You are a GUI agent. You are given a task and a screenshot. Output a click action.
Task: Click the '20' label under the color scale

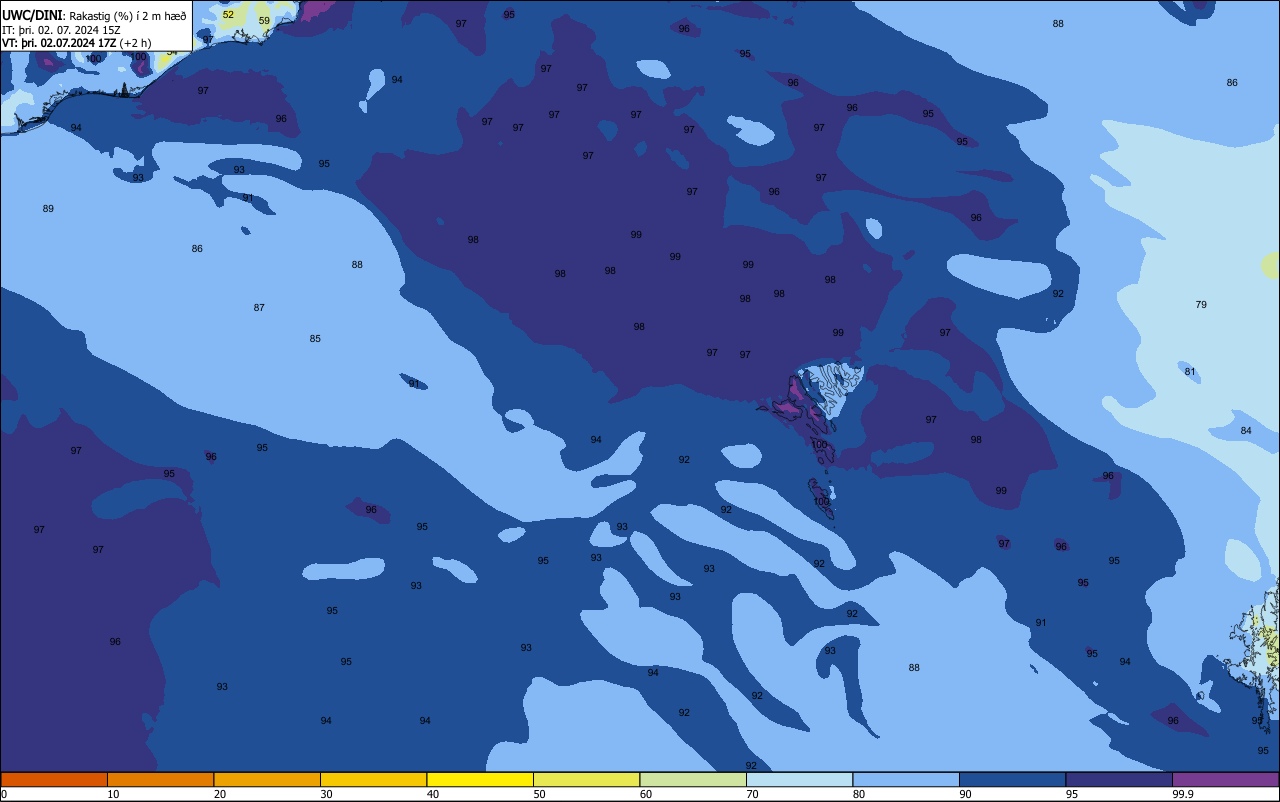click(x=220, y=794)
